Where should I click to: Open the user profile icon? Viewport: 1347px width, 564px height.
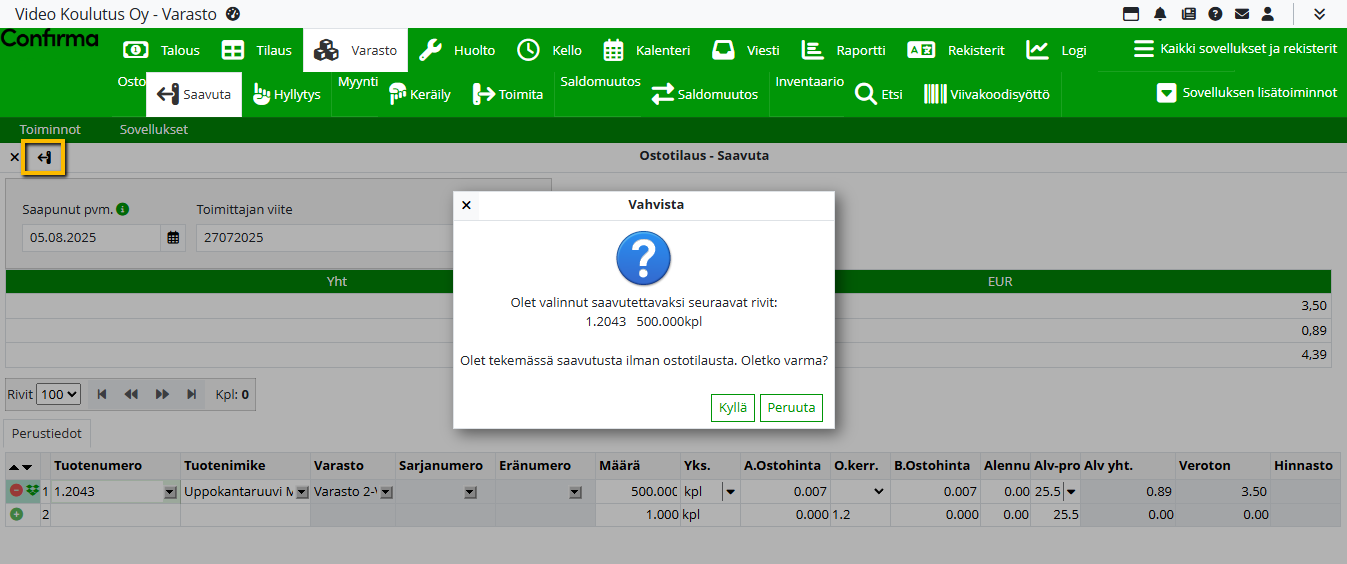1268,14
